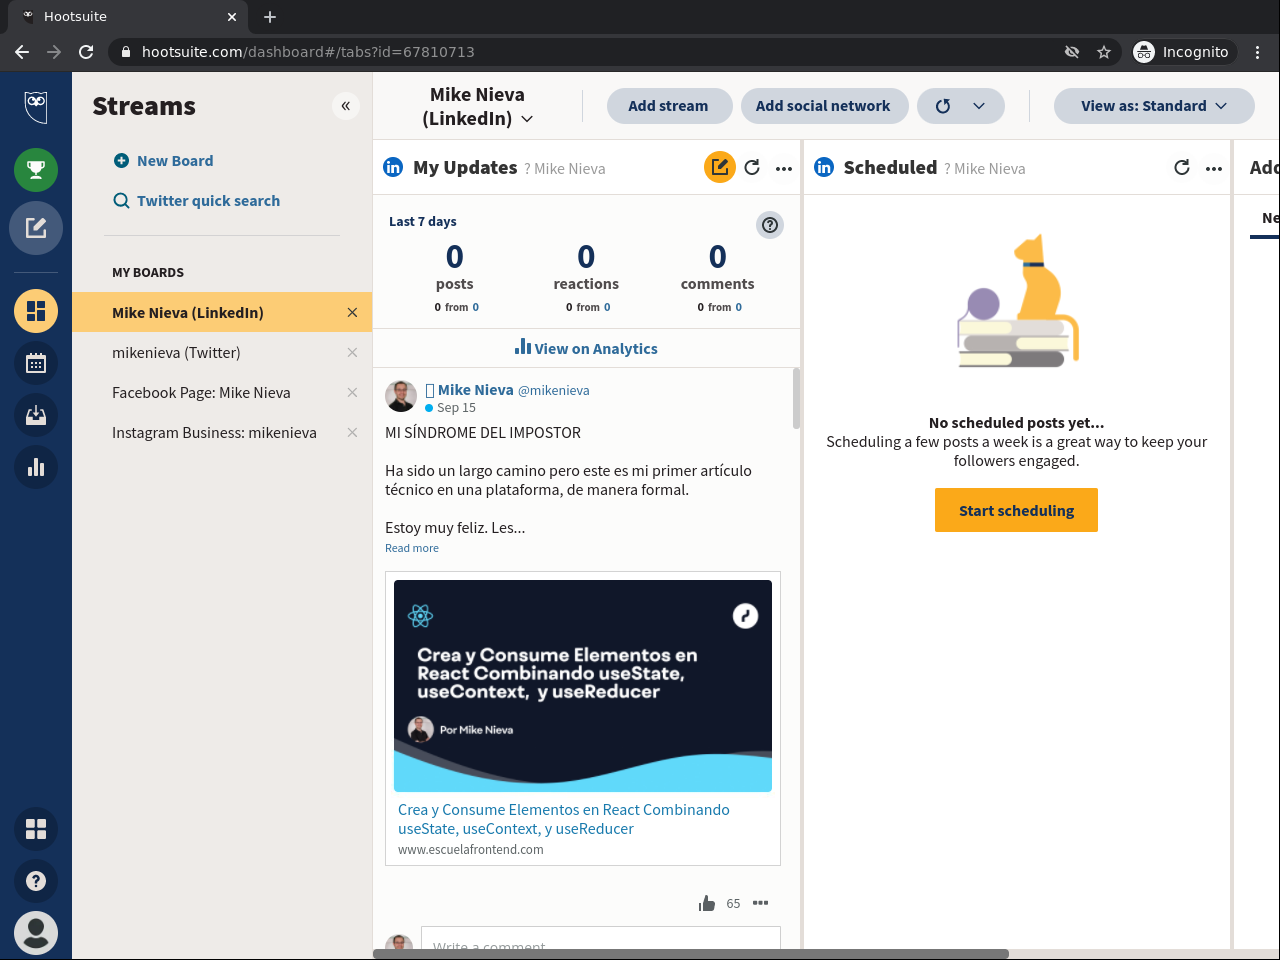Remove Mike Nieva (LinkedIn) board
This screenshot has height=960, width=1280.
352,313
